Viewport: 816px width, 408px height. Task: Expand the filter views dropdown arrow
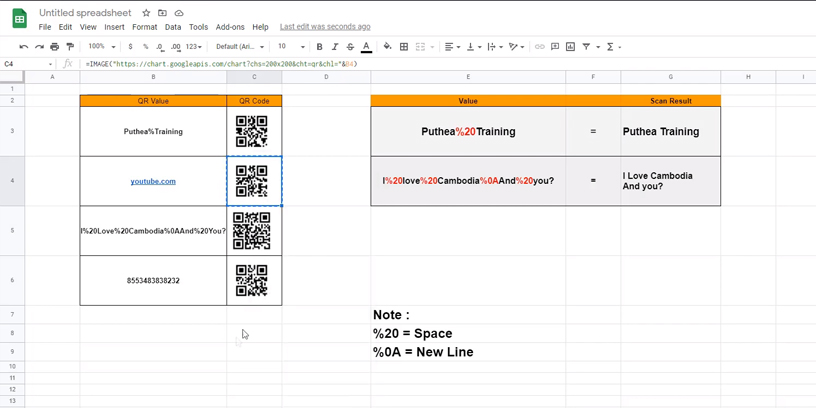click(598, 47)
